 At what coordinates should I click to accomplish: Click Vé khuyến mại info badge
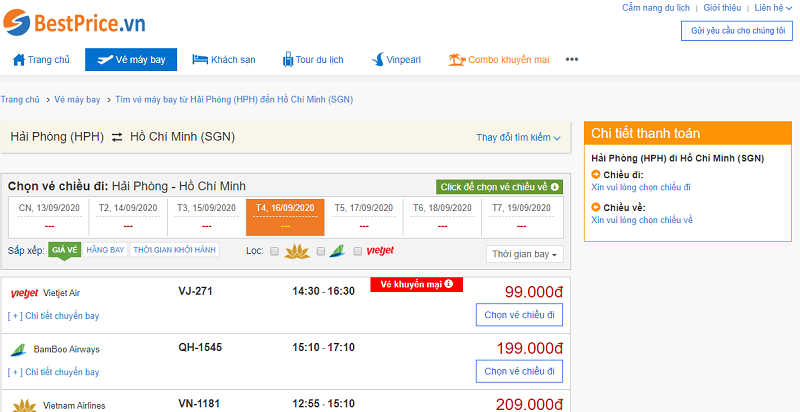(x=416, y=284)
